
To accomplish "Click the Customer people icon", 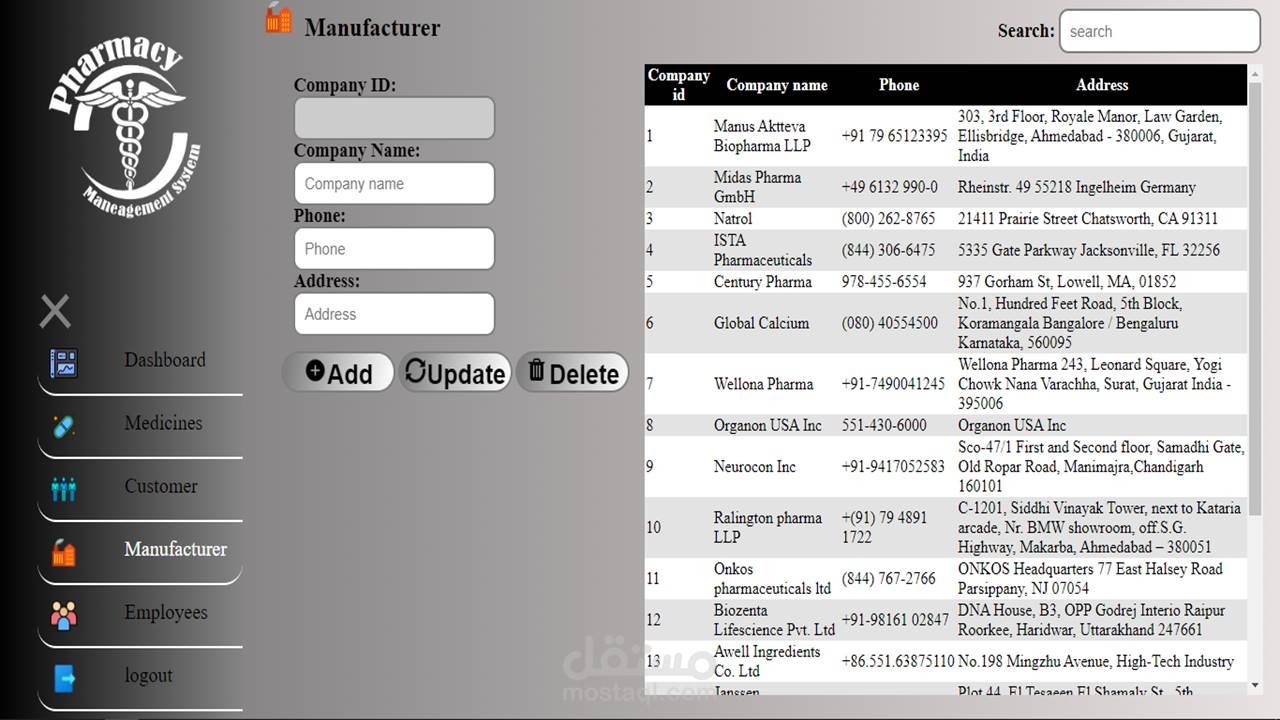I will 64,489.
